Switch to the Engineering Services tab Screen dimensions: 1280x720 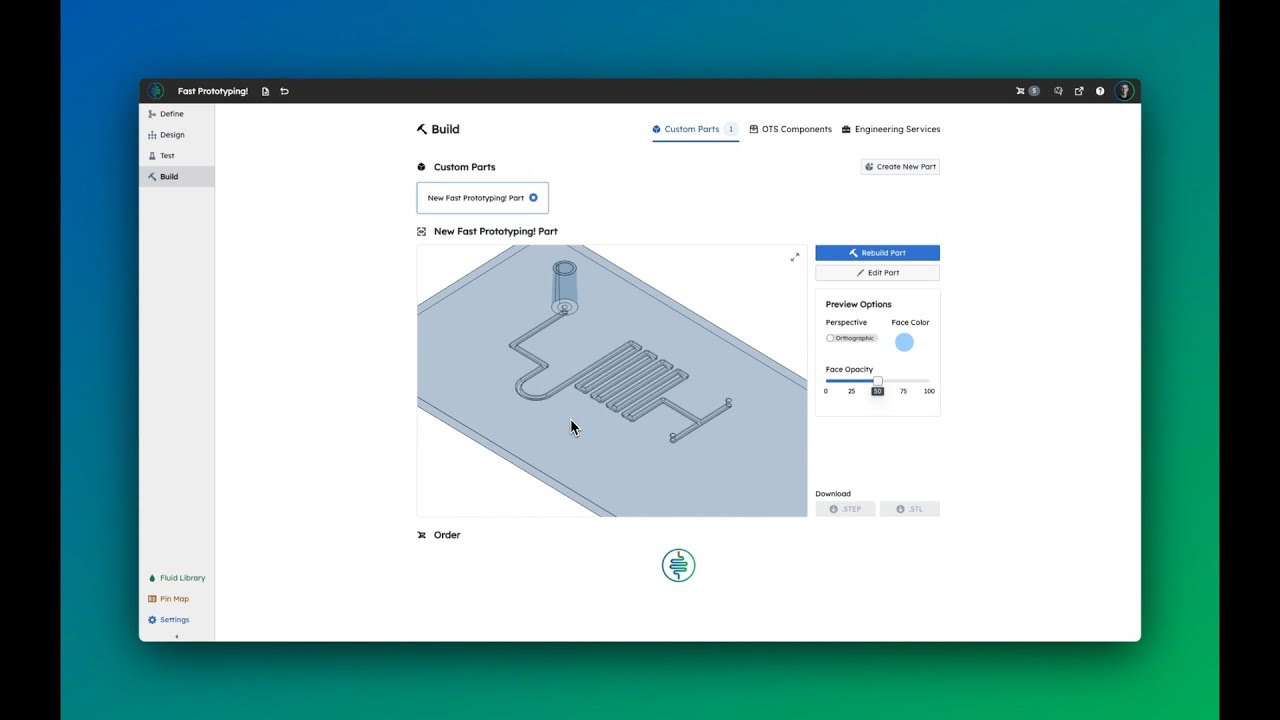tap(891, 129)
